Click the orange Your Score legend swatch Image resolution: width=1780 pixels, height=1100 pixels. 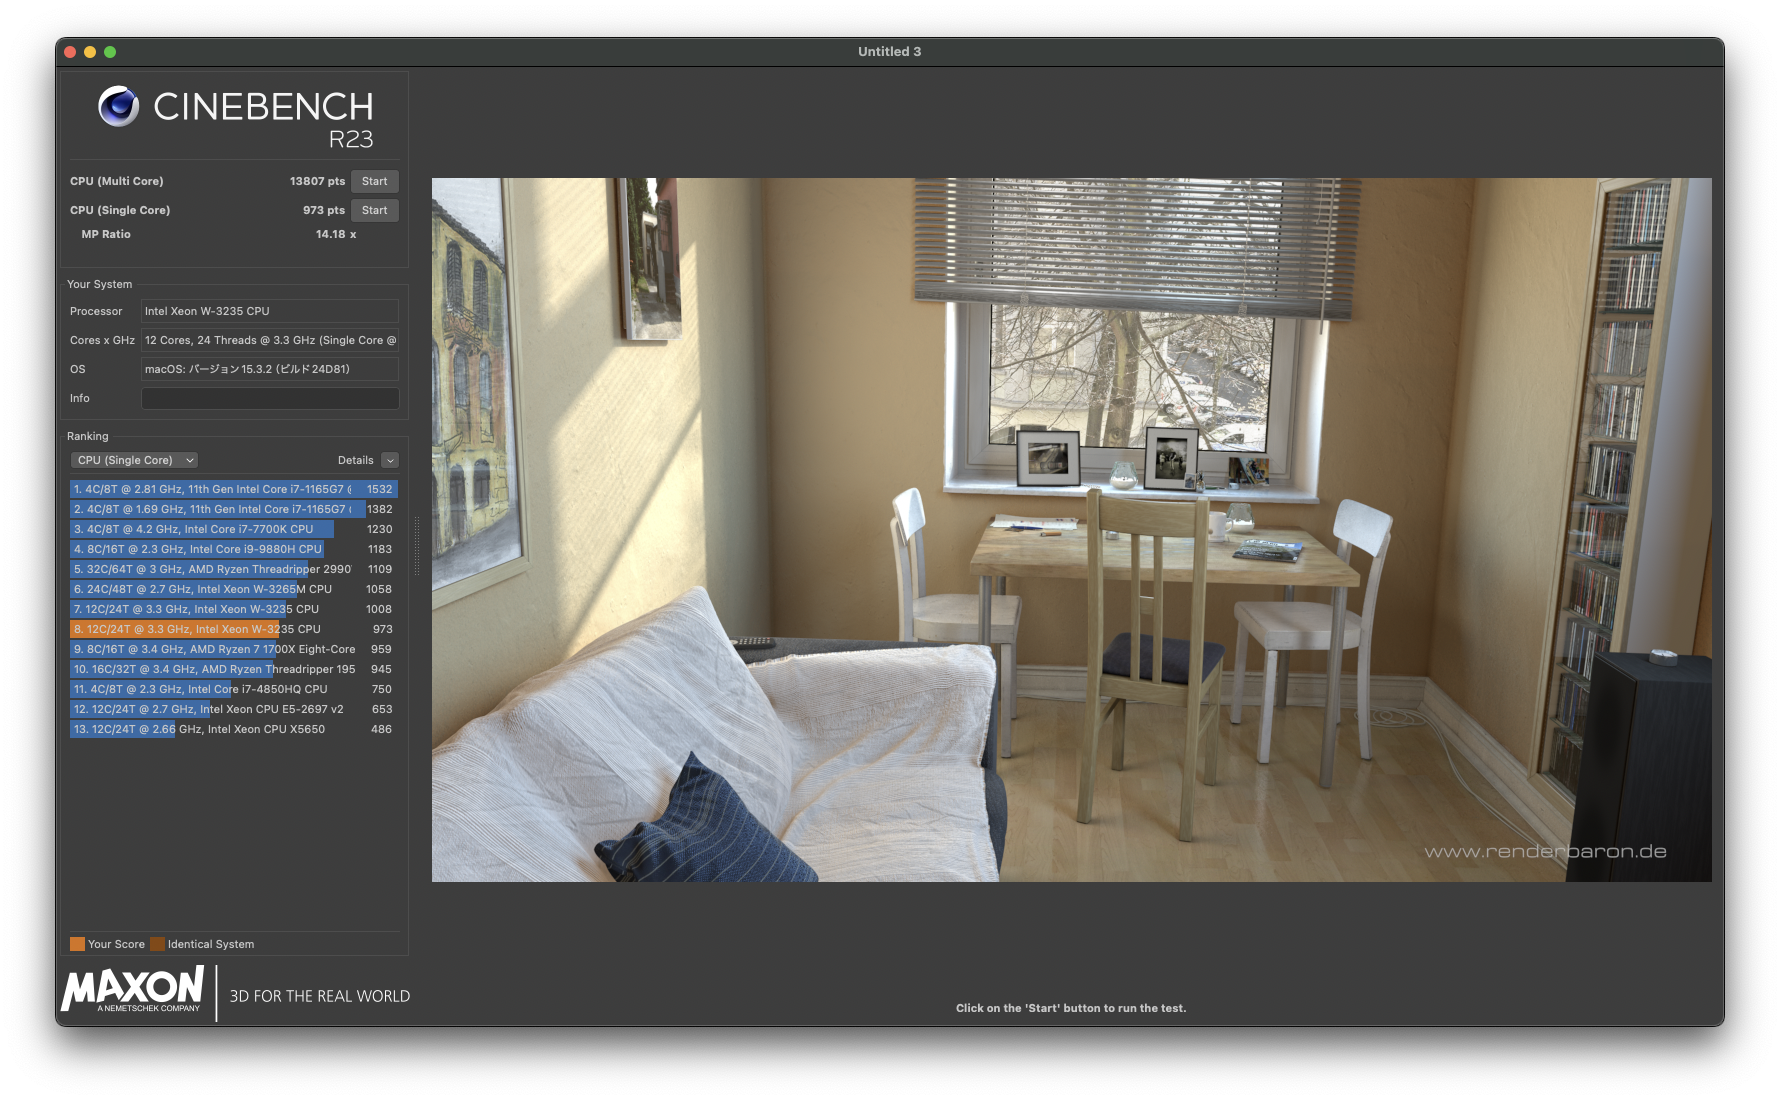coord(77,944)
